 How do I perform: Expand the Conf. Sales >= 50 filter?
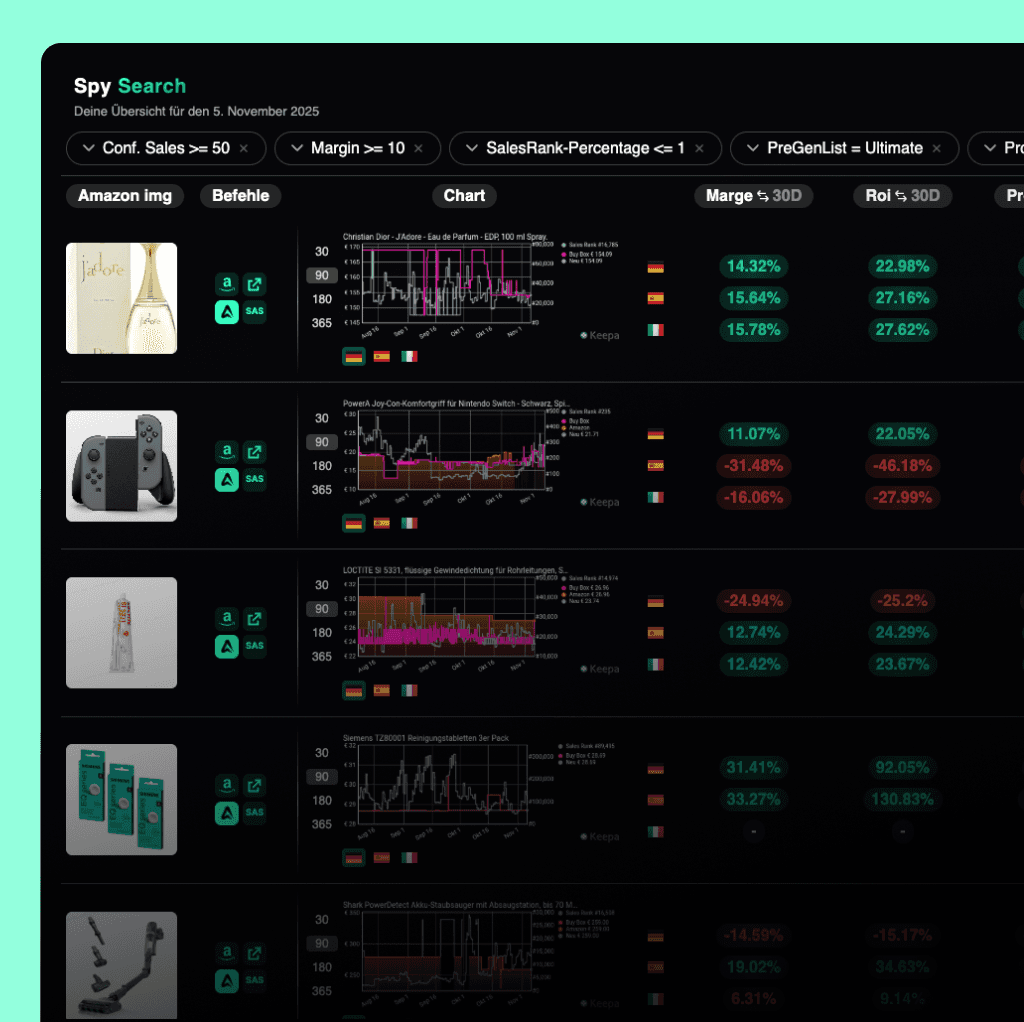[88, 148]
